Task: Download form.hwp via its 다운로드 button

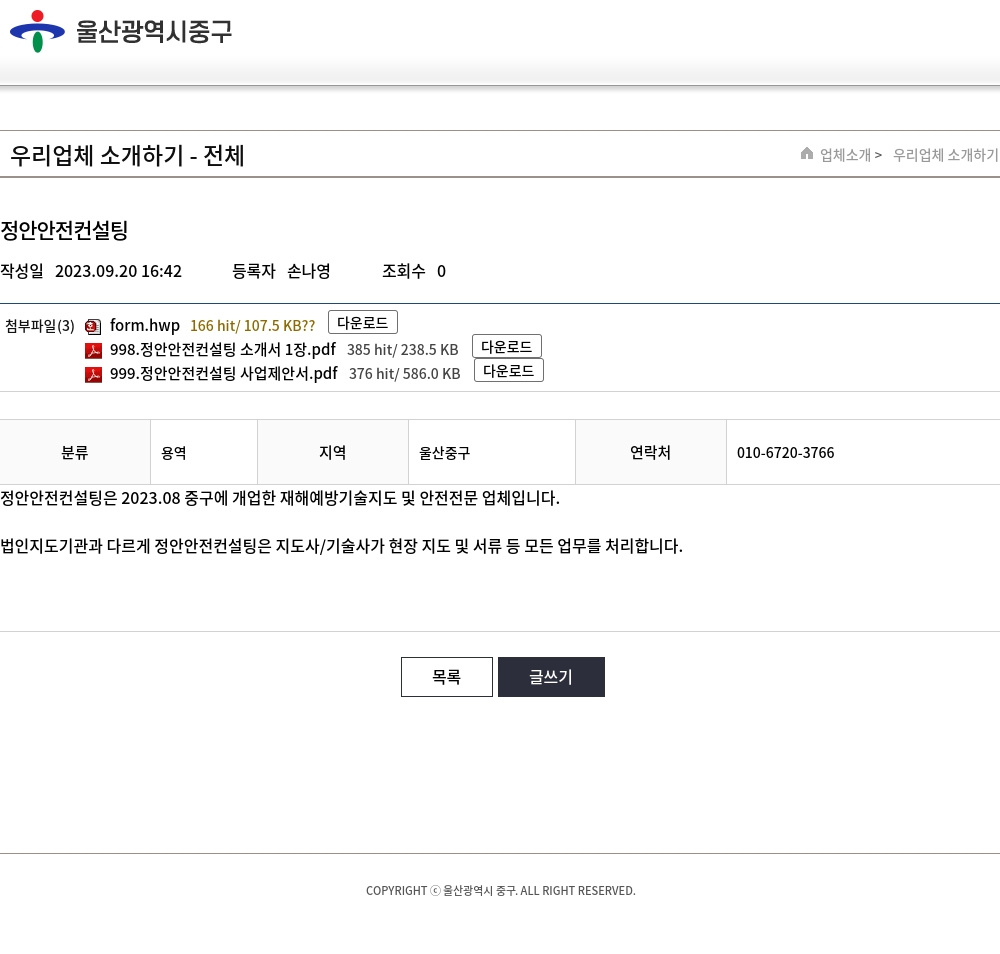Action: click(363, 322)
